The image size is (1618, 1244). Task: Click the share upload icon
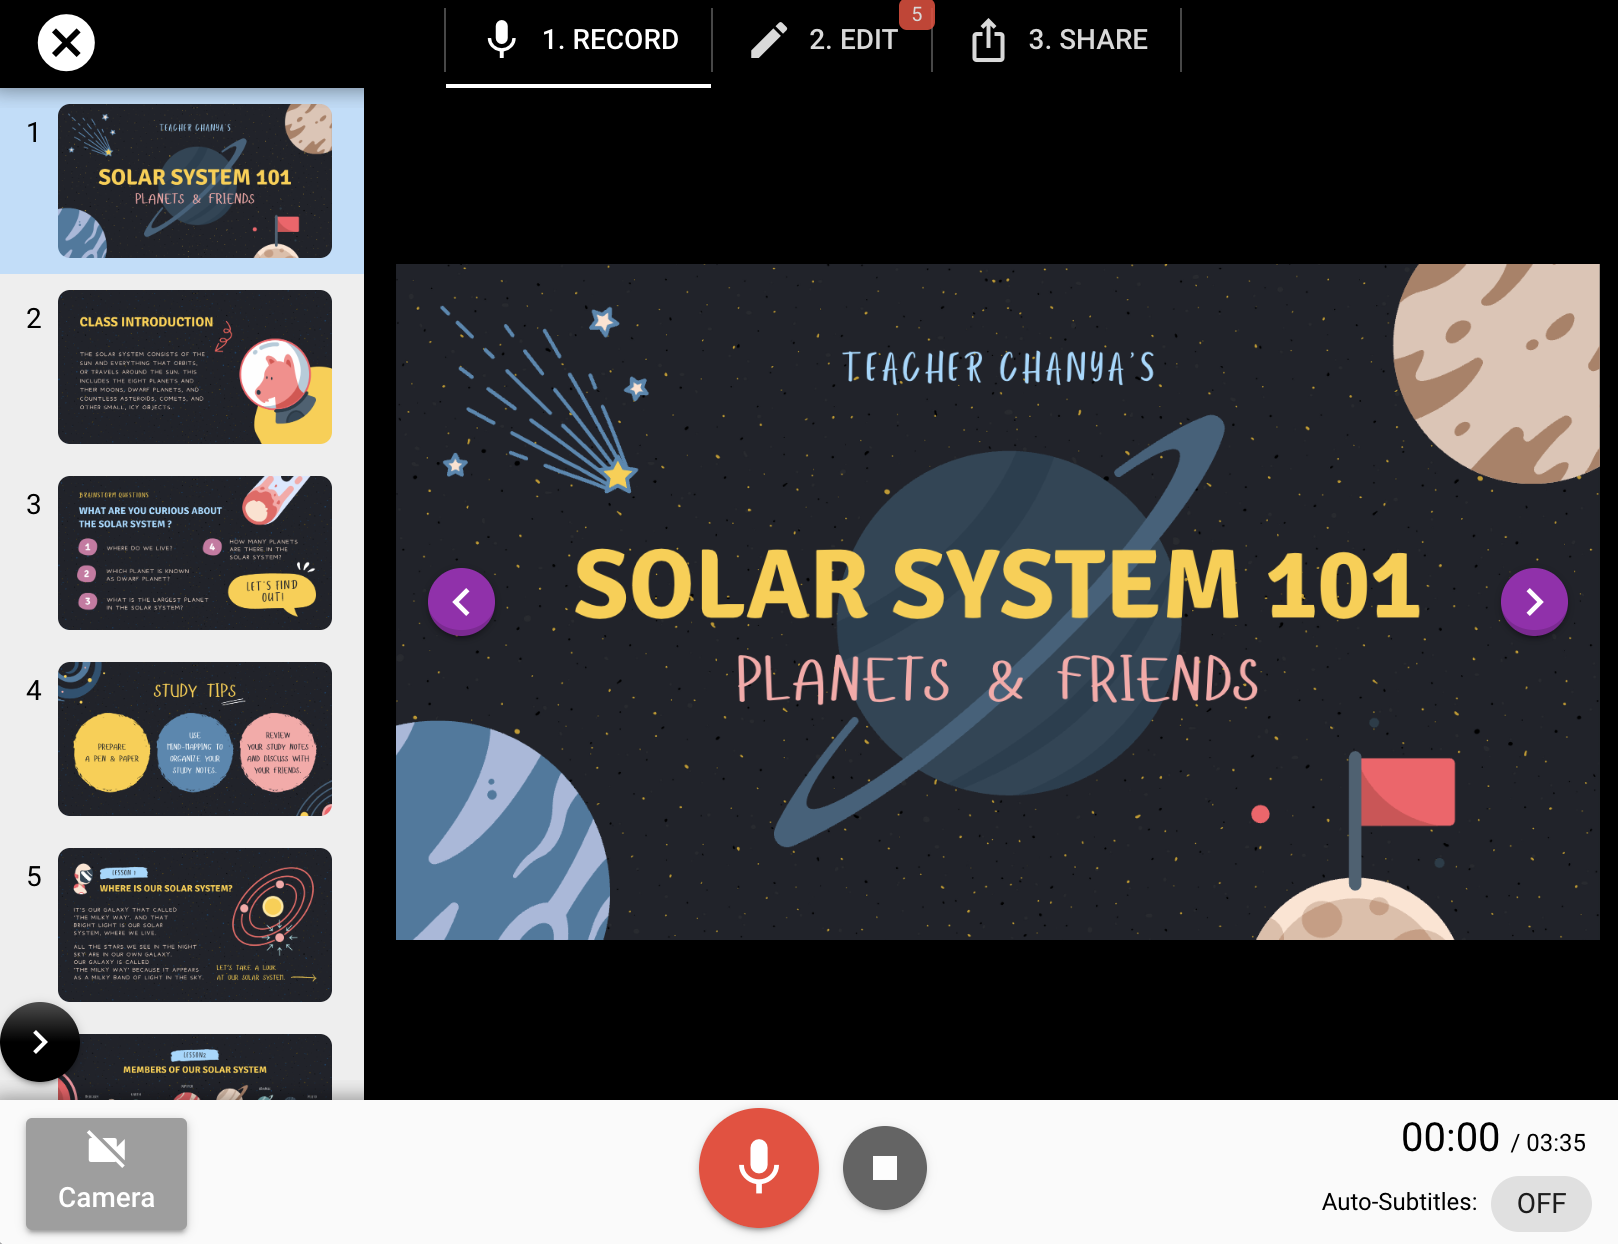988,40
